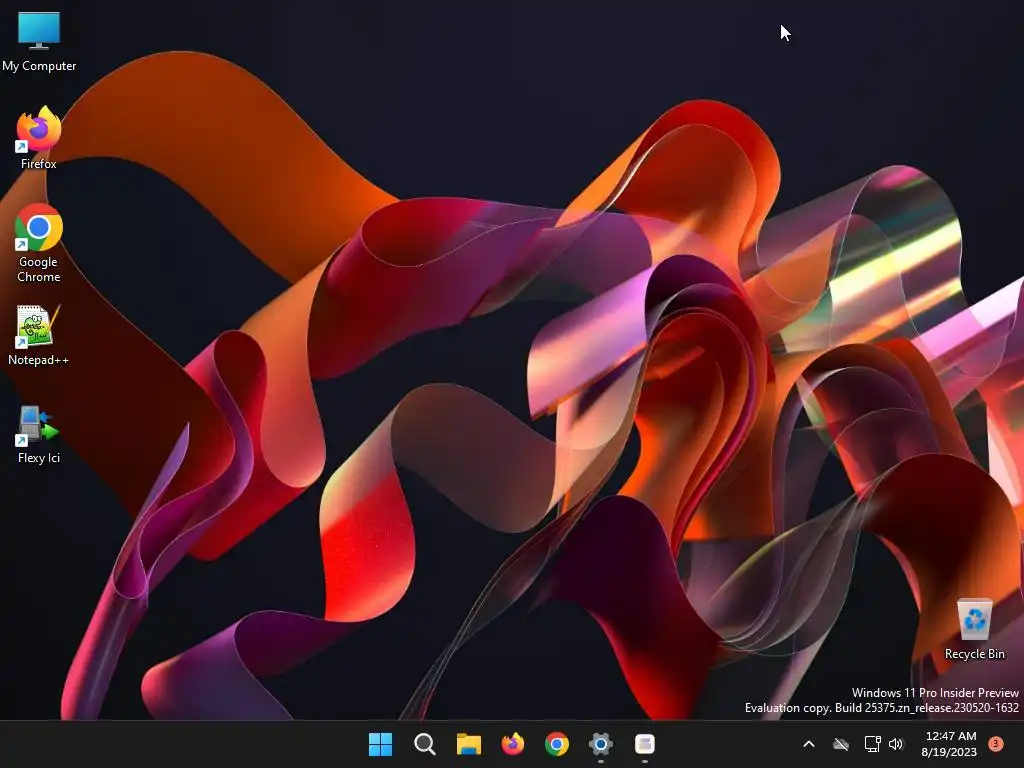
Task: Open the Windows Start menu
Action: [x=380, y=744]
